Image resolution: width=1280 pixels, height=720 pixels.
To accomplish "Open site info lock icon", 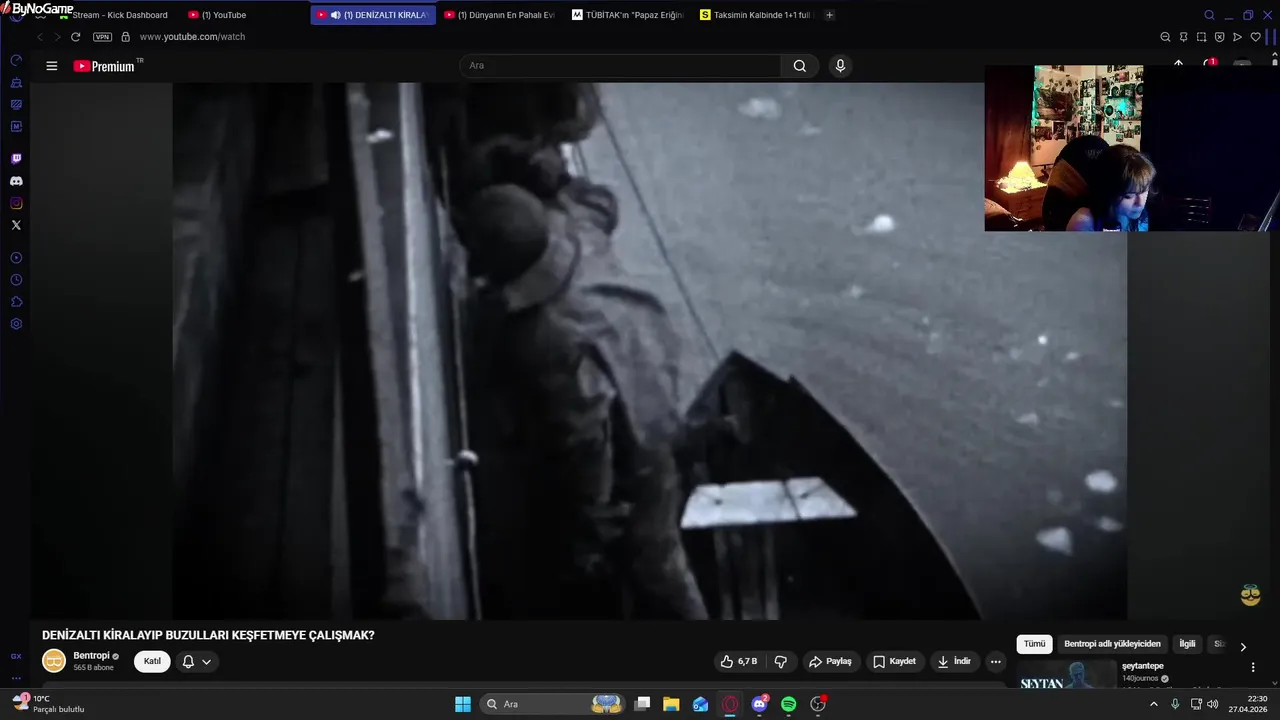I will 125,37.
